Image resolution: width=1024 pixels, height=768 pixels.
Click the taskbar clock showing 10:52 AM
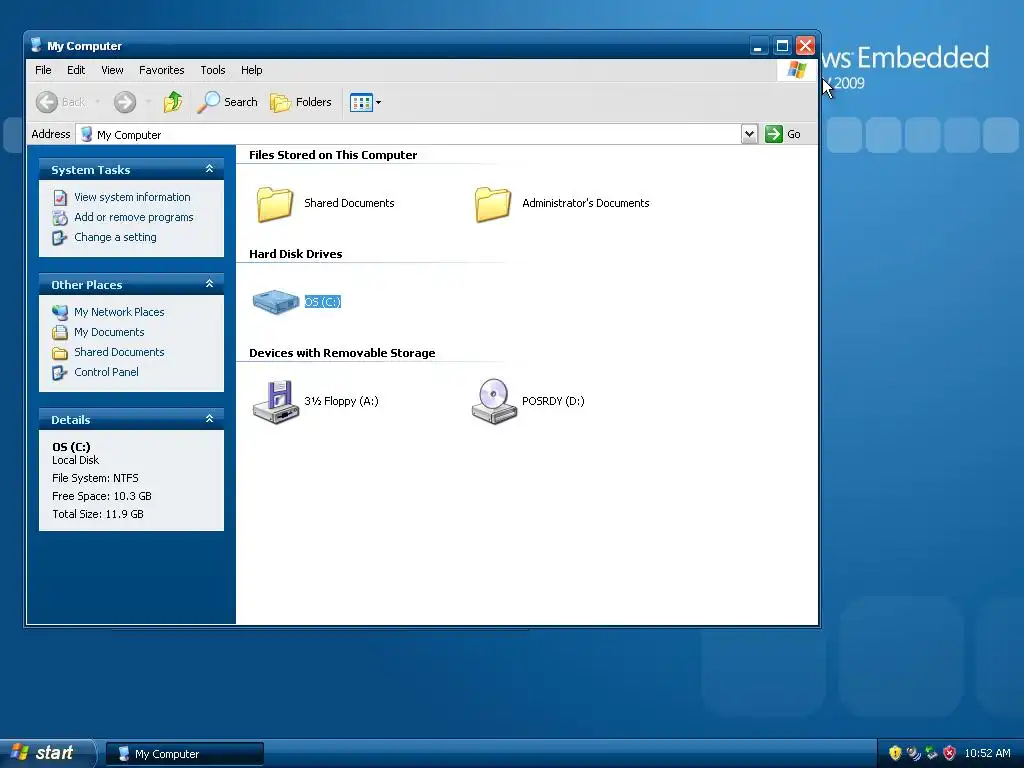pyautogui.click(x=987, y=753)
